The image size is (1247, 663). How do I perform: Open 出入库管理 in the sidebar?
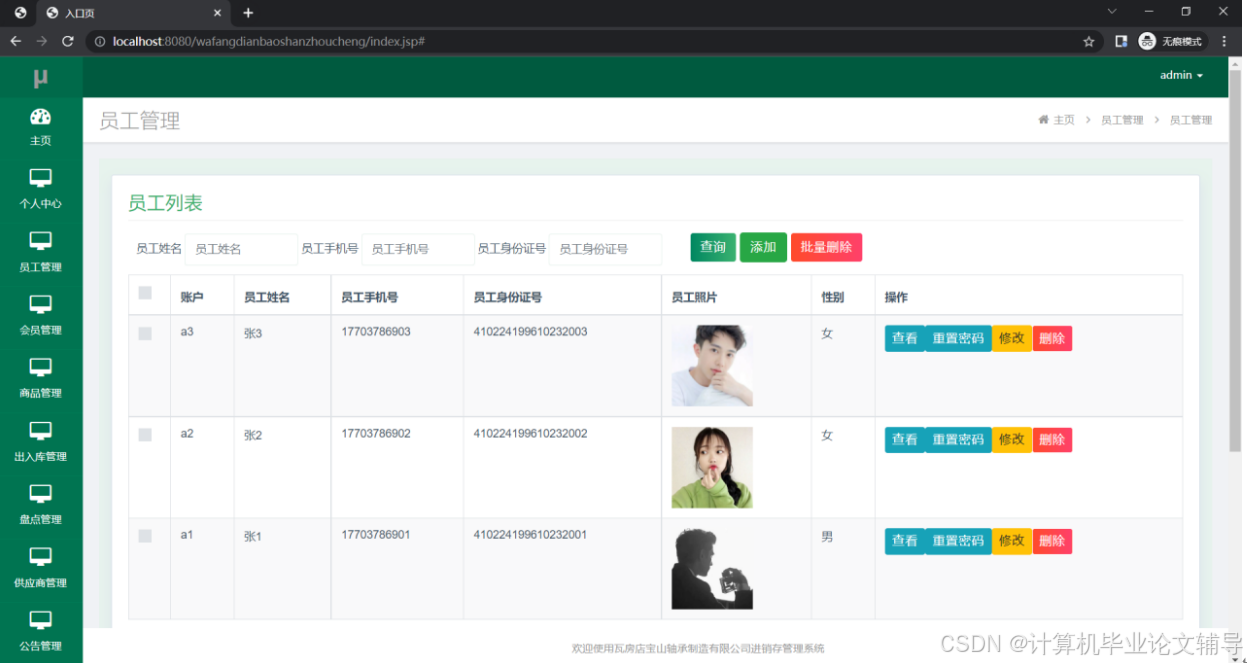tap(40, 441)
